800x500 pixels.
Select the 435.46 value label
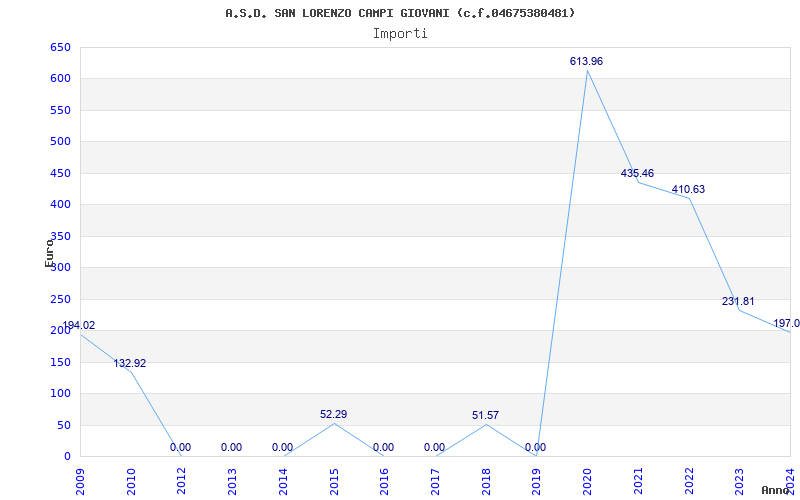pyautogui.click(x=637, y=173)
